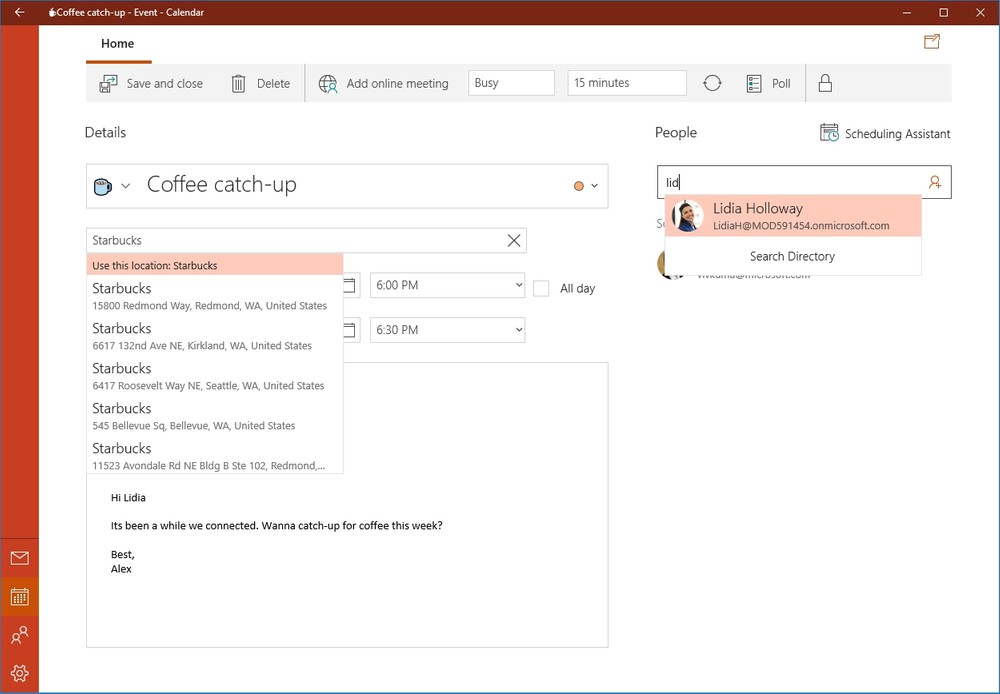The height and width of the screenshot is (694, 1000).
Task: Expand the coffee cup event icon picker
Action: (112, 186)
